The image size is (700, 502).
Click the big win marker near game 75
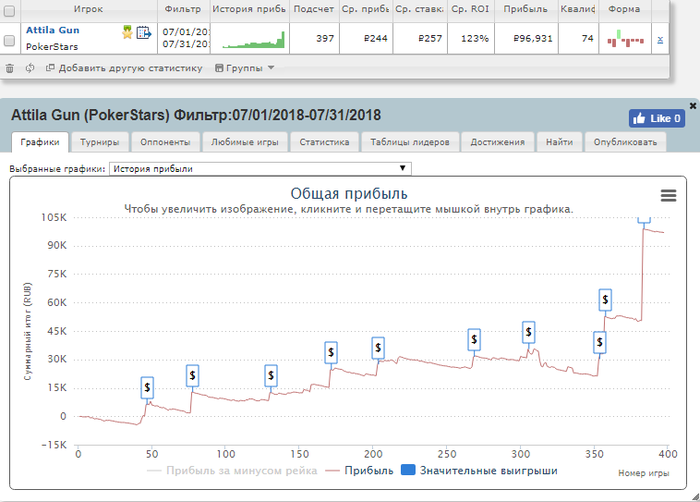tap(192, 376)
